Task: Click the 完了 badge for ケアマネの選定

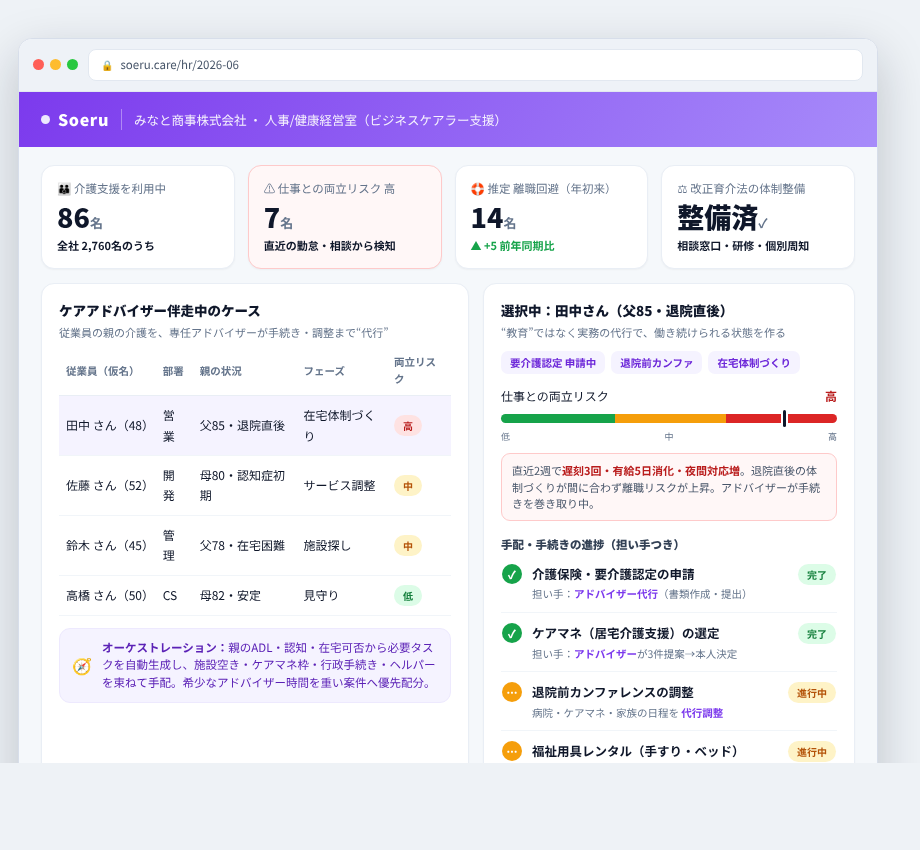Action: [x=816, y=634]
